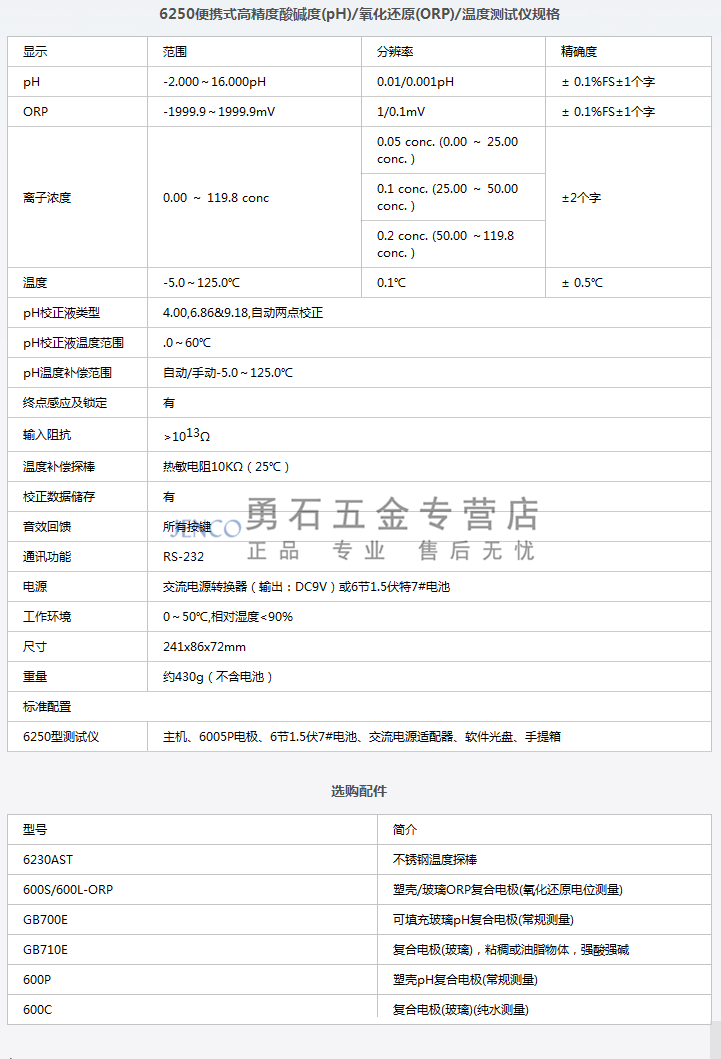Click the 'pH校正液类型' label

click(x=61, y=313)
